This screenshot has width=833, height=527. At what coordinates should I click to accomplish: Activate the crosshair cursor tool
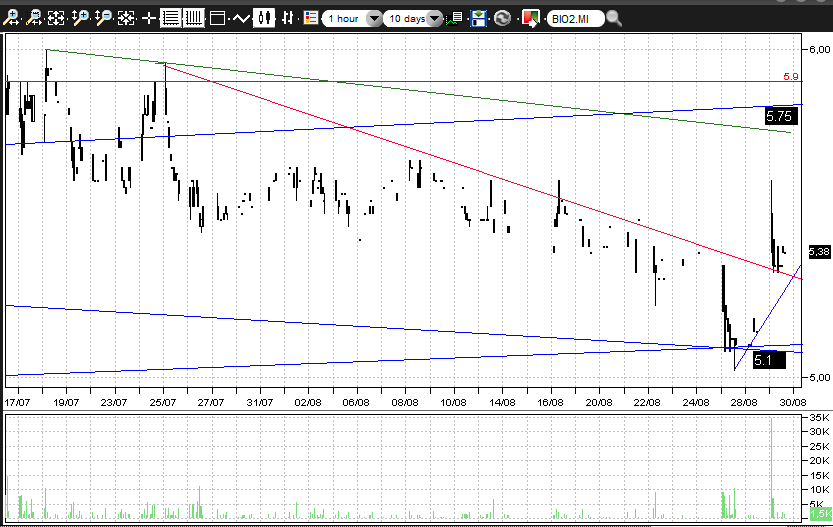pos(149,18)
